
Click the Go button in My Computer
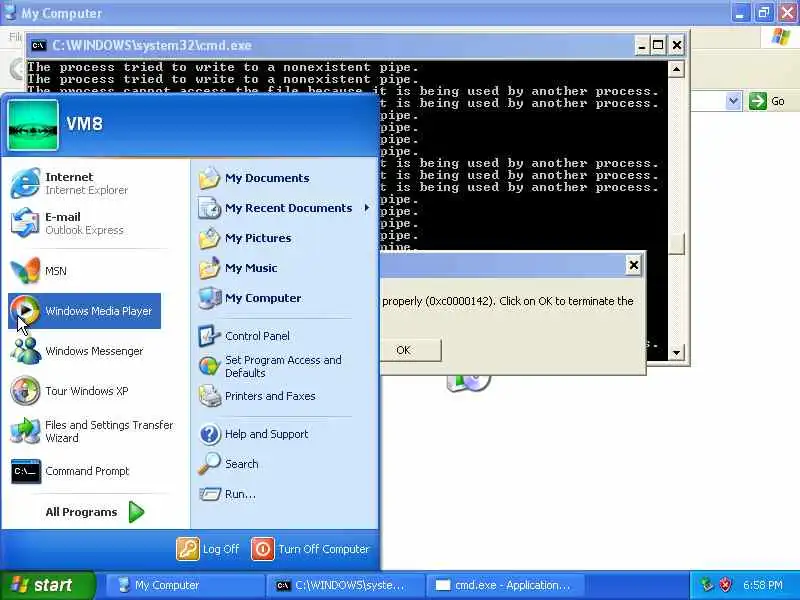coord(766,101)
